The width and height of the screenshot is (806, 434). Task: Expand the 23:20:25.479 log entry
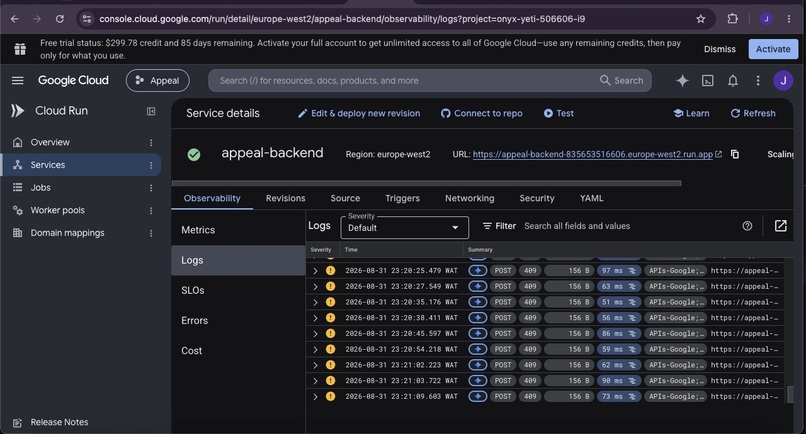(315, 271)
